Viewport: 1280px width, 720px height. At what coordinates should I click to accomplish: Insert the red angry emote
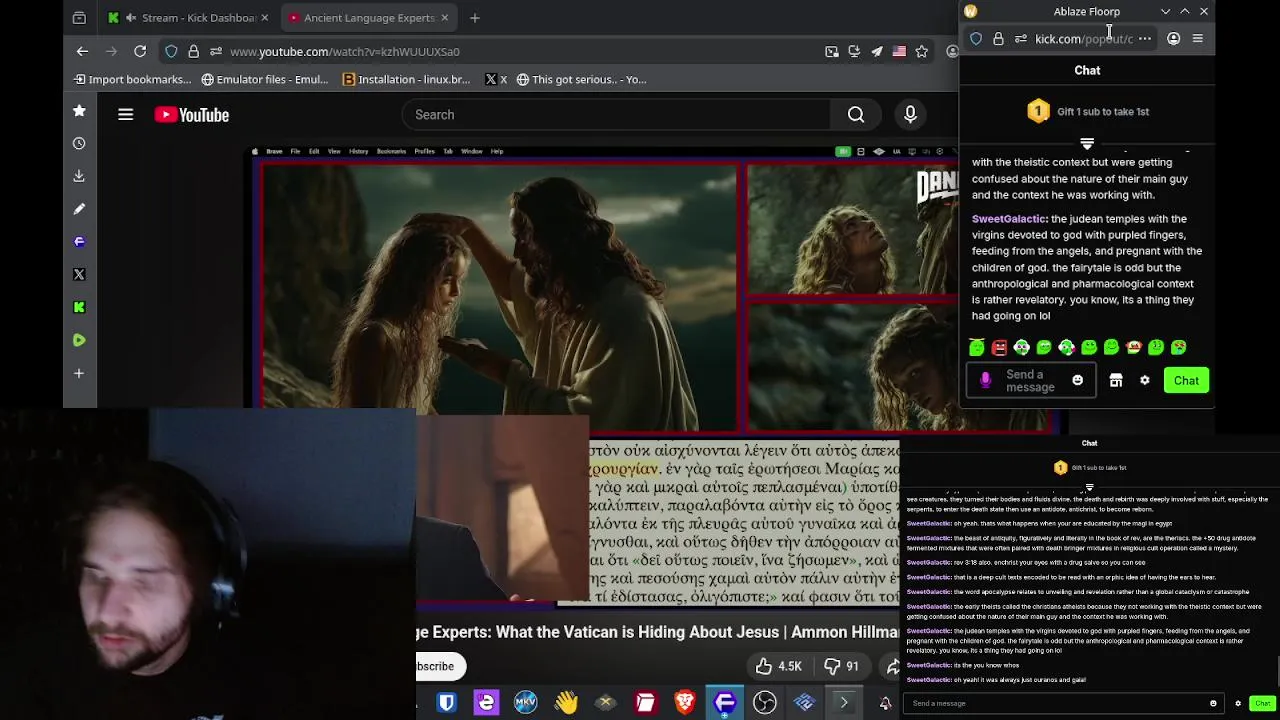(x=999, y=347)
